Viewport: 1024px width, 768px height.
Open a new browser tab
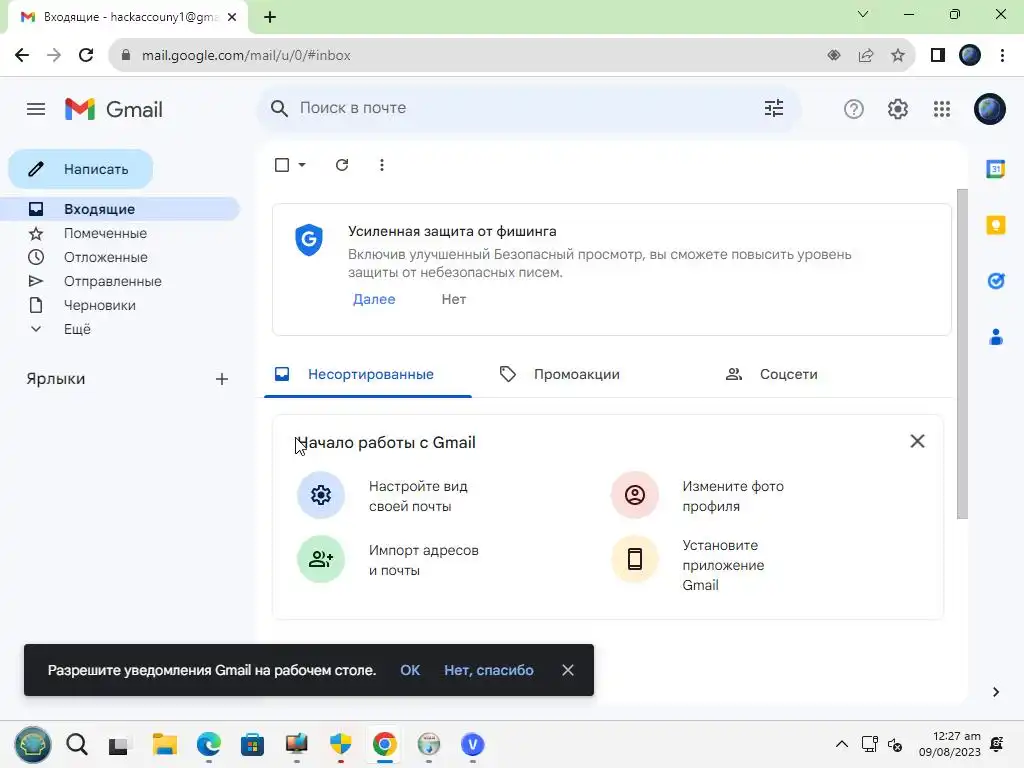click(x=270, y=17)
